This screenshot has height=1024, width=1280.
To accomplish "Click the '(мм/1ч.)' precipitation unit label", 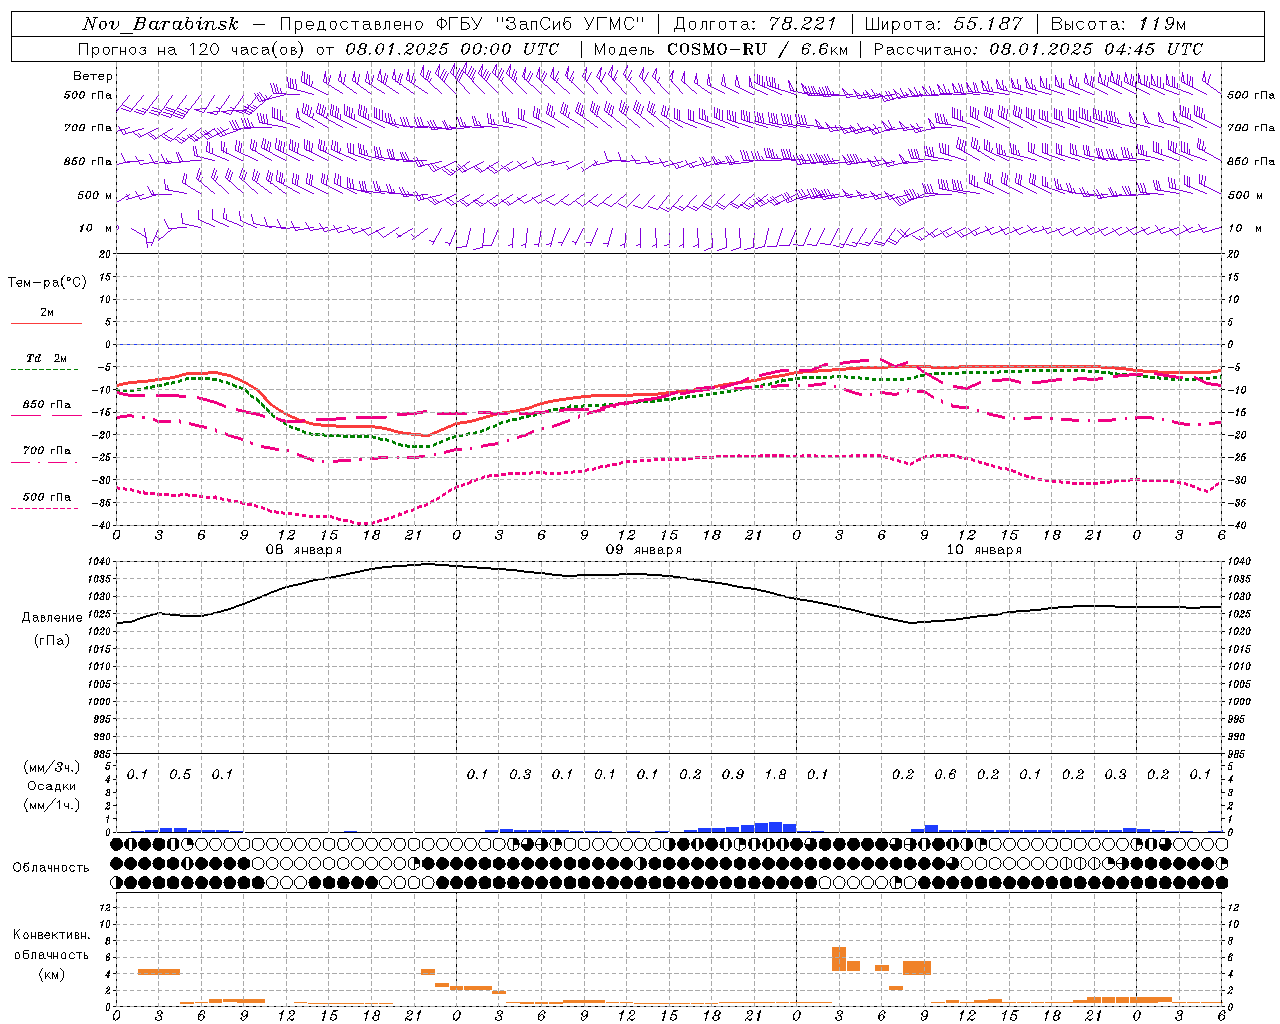I will point(52,805).
